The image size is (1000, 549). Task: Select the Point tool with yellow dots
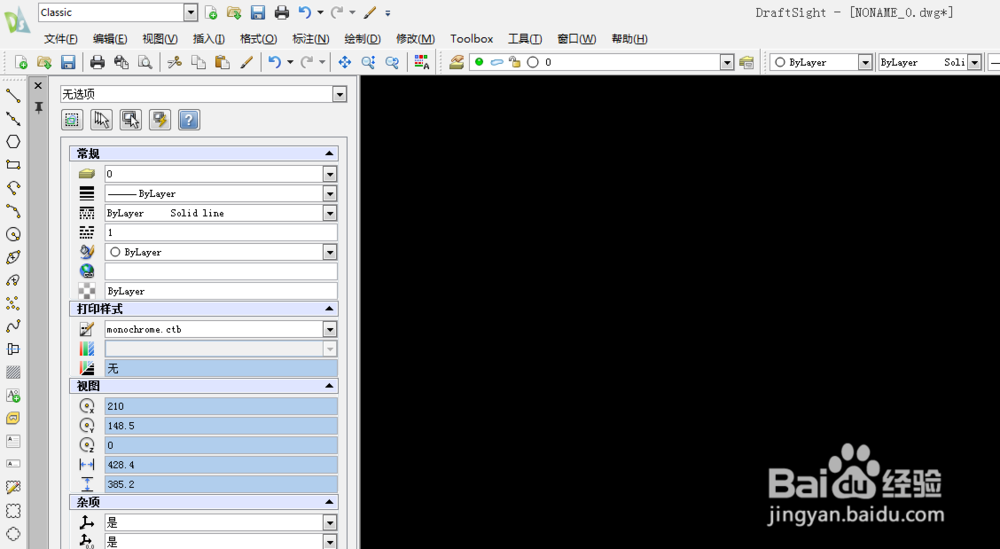click(x=13, y=303)
